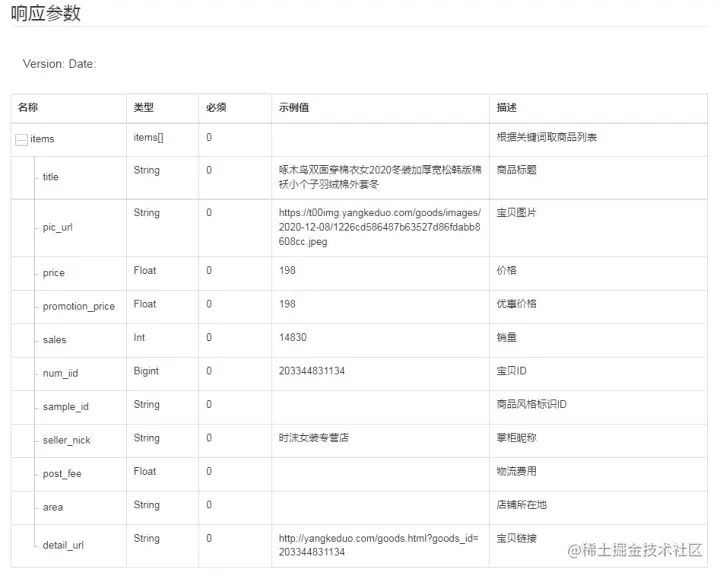Click the description 销量
Image resolution: width=720 pixels, height=576 pixels.
tap(506, 338)
